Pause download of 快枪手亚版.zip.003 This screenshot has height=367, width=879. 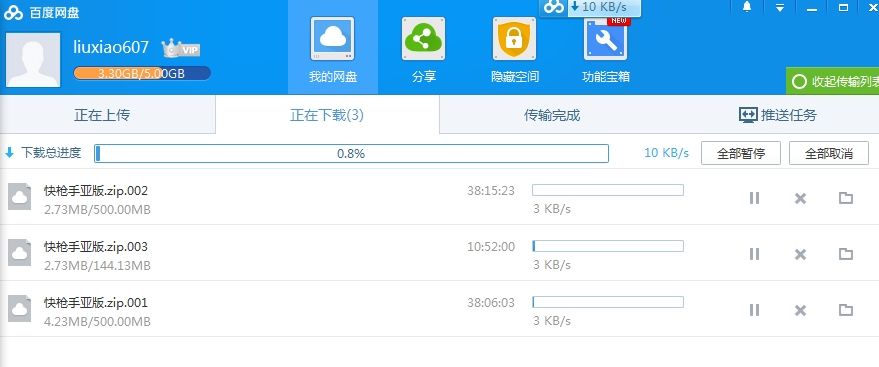(x=754, y=254)
